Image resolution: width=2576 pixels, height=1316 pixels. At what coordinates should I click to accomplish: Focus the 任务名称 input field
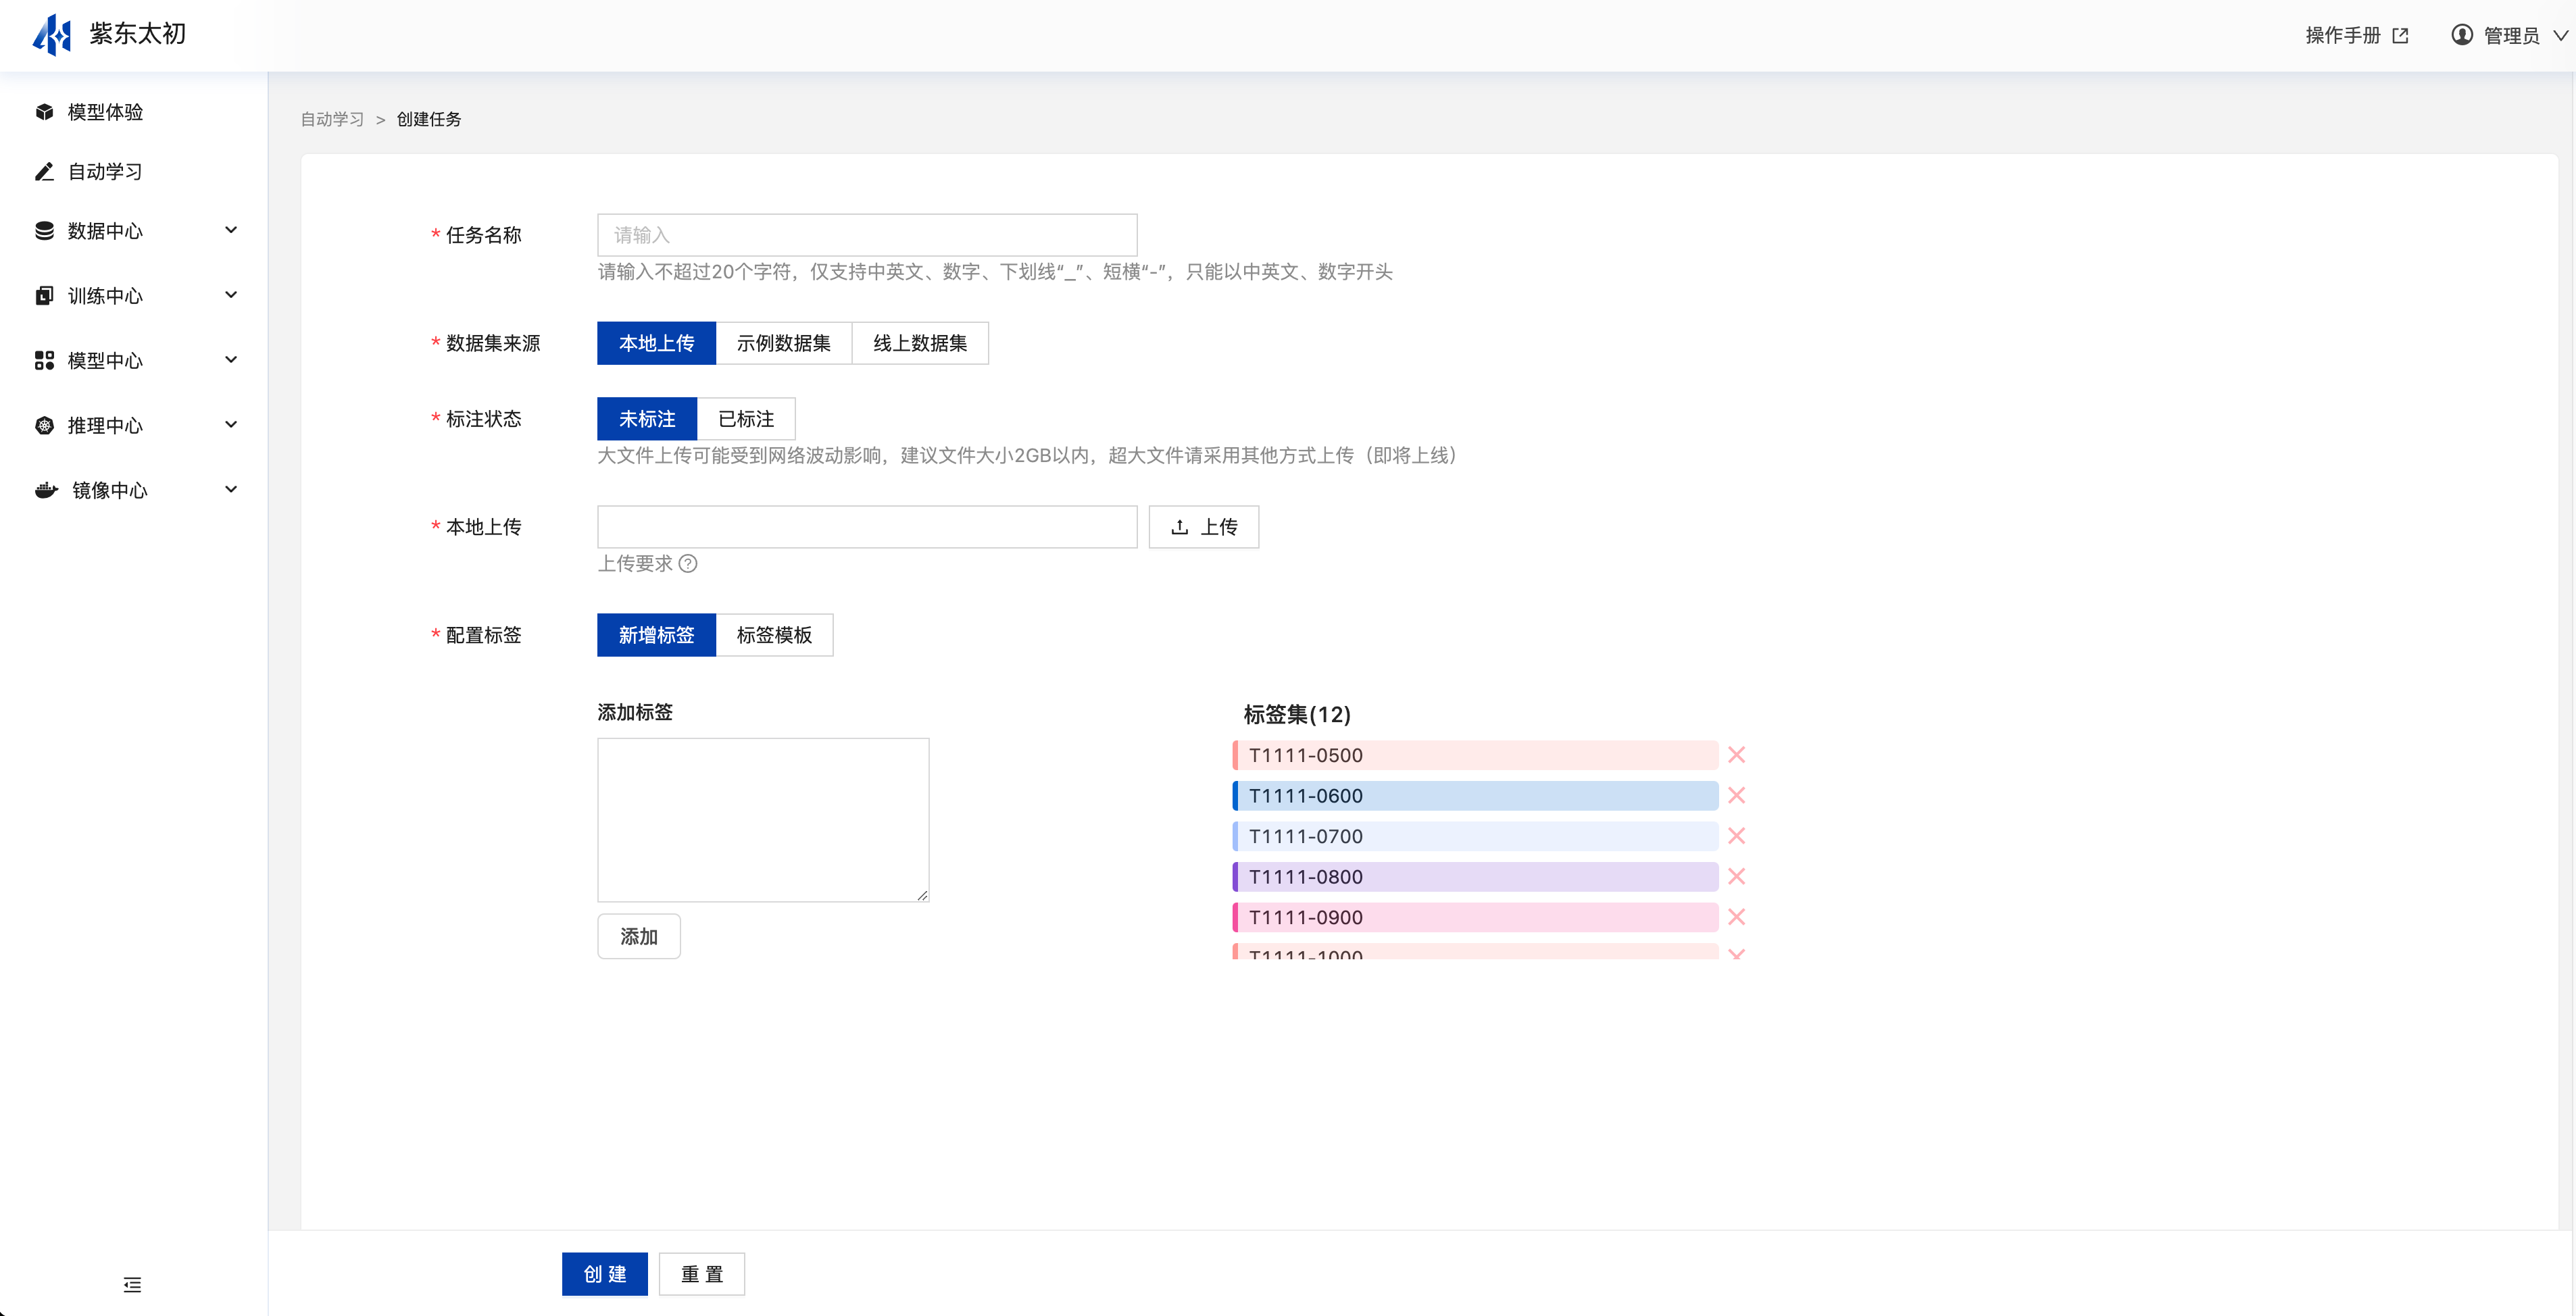867,235
